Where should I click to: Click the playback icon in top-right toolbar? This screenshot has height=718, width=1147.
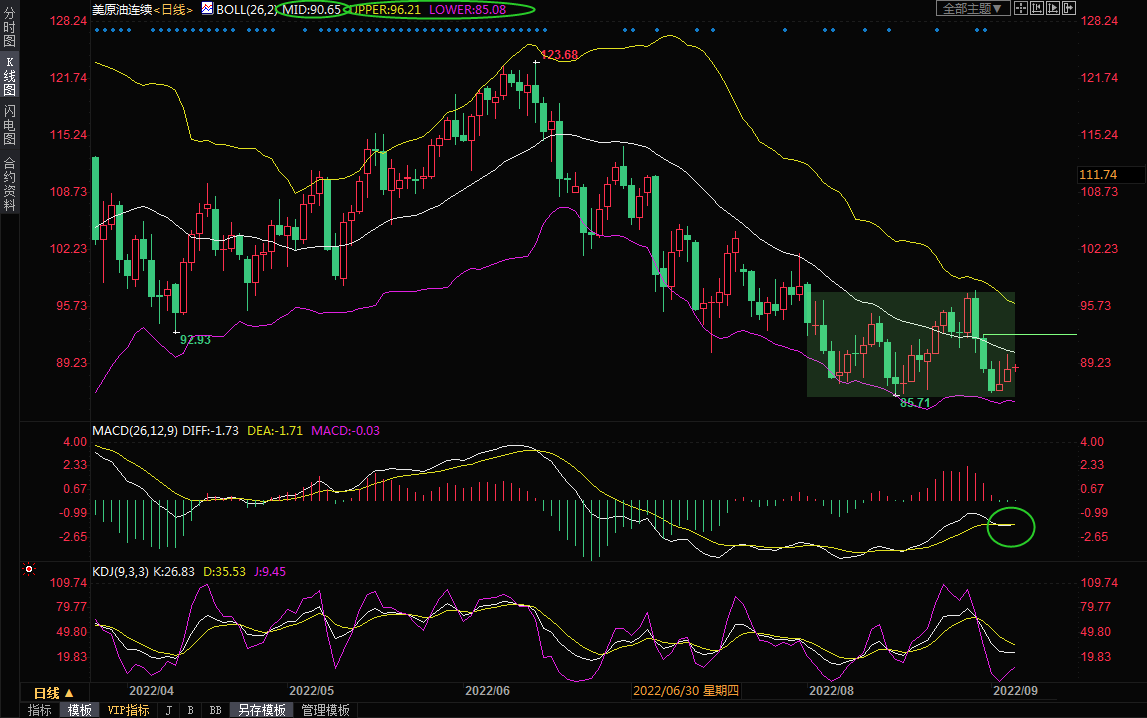(x=1054, y=8)
